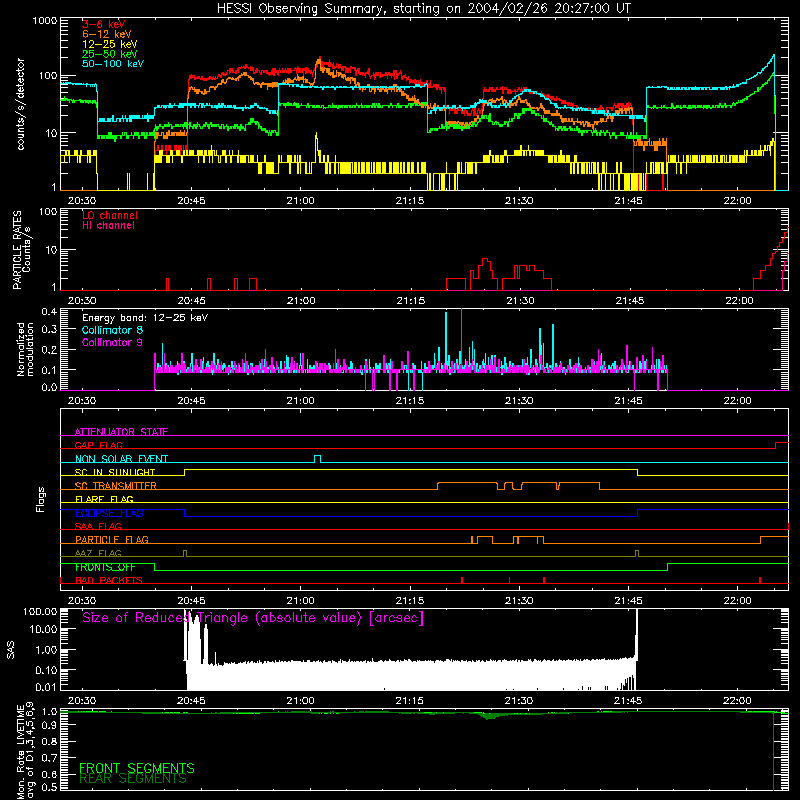This screenshot has width=800, height=800.
Task: Click the 22:00 tick label under particle rates plot
Action: click(x=739, y=301)
